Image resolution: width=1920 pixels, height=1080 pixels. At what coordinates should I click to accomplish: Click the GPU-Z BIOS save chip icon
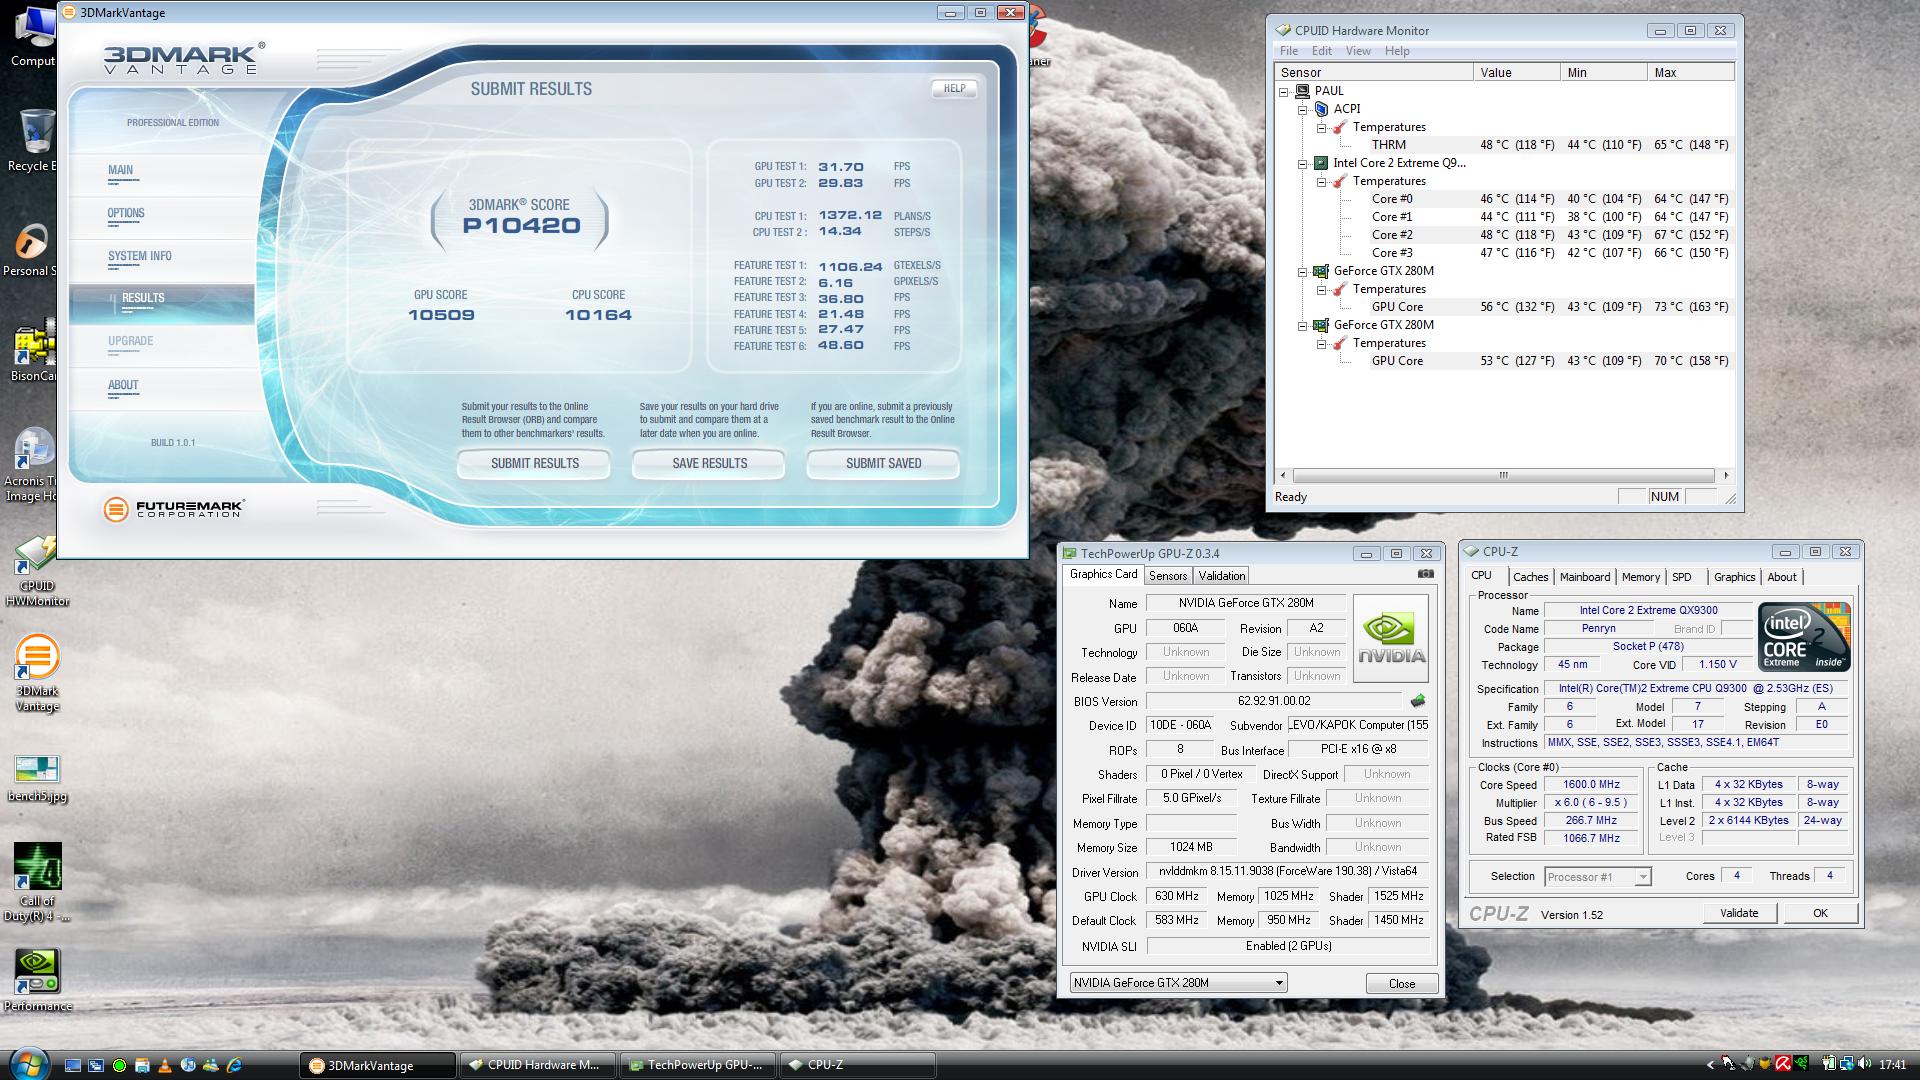pos(1417,701)
